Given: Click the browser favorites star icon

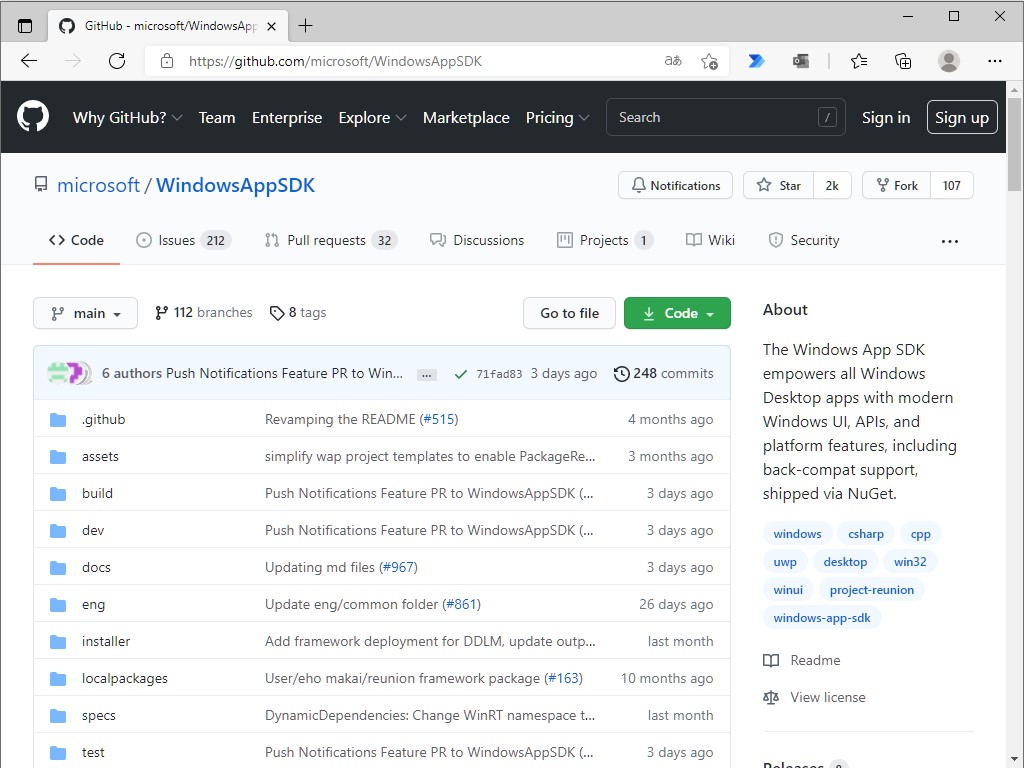Looking at the screenshot, I should click(858, 60).
